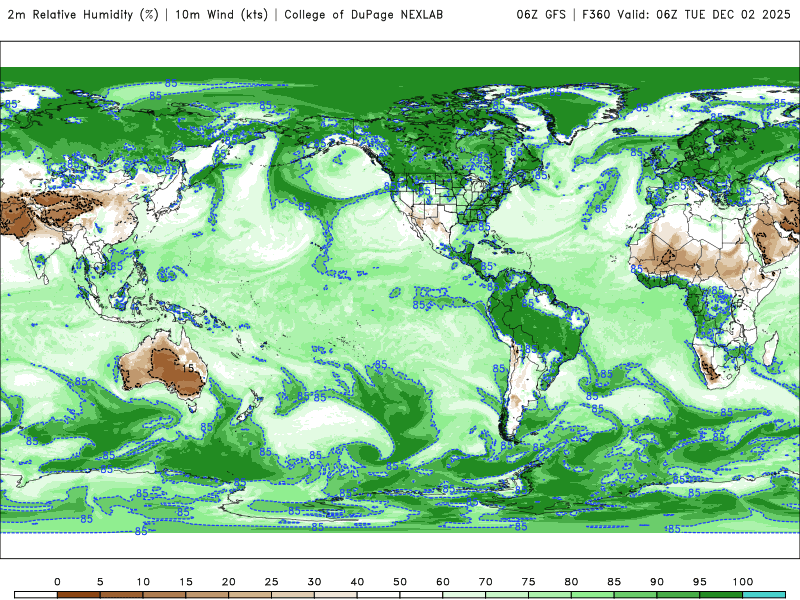Click the legend value '0'
The image size is (800, 600).
pyautogui.click(x=57, y=582)
